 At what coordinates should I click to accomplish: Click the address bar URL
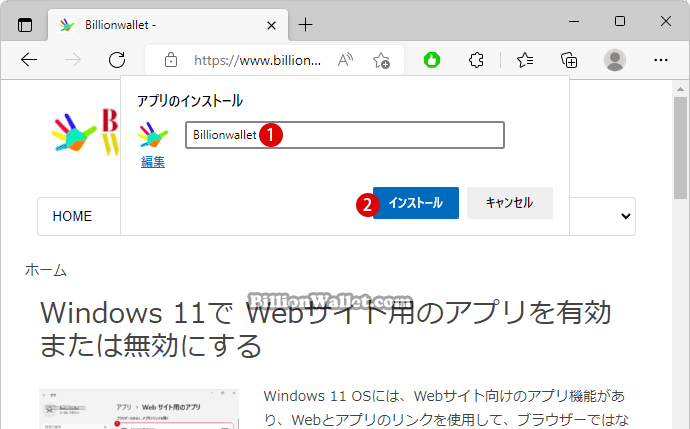(x=257, y=60)
